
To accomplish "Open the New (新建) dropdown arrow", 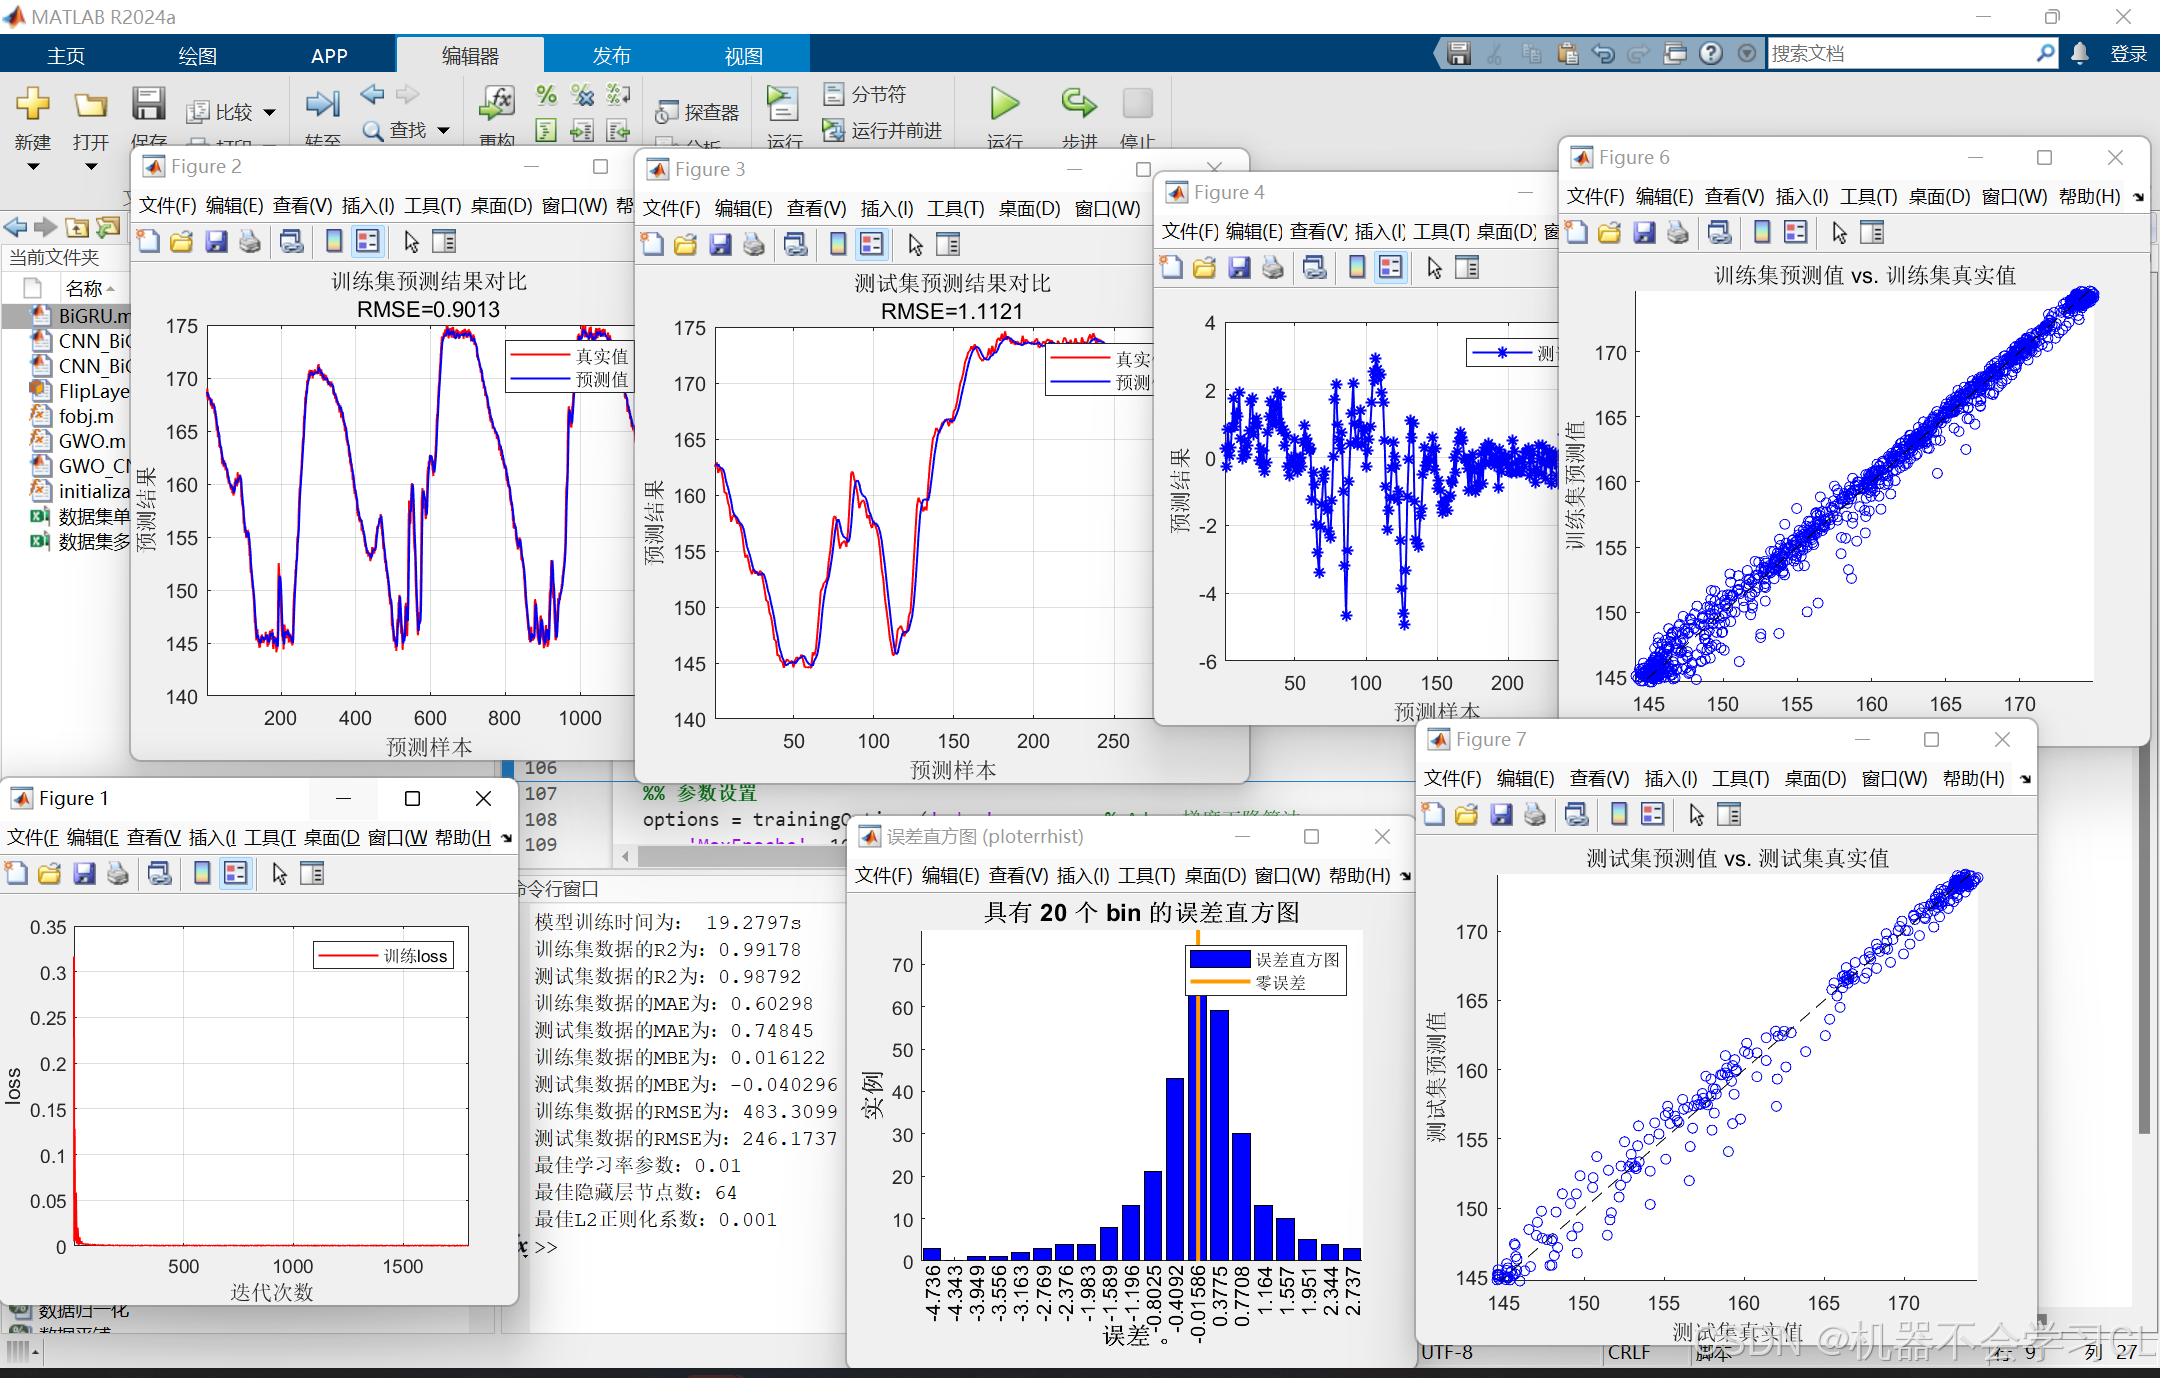I will pos(33,167).
